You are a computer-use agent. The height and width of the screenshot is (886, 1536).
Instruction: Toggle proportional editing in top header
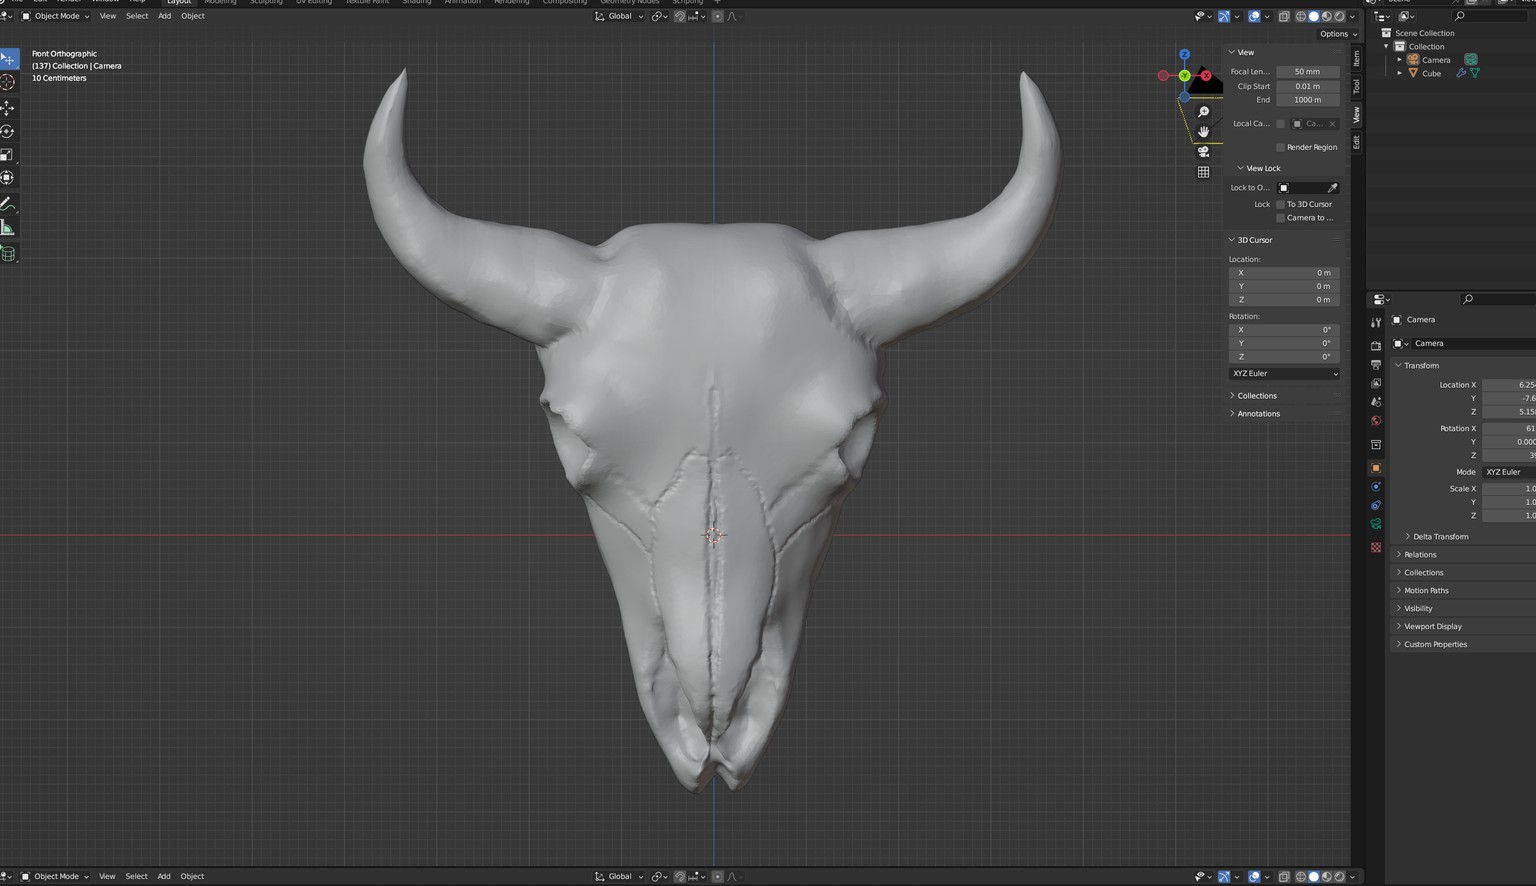coord(717,16)
